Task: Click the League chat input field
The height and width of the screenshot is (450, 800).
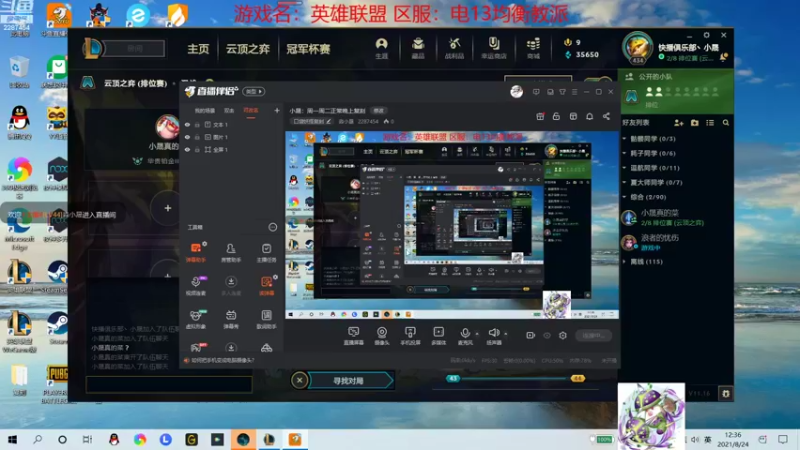Action: (169, 384)
